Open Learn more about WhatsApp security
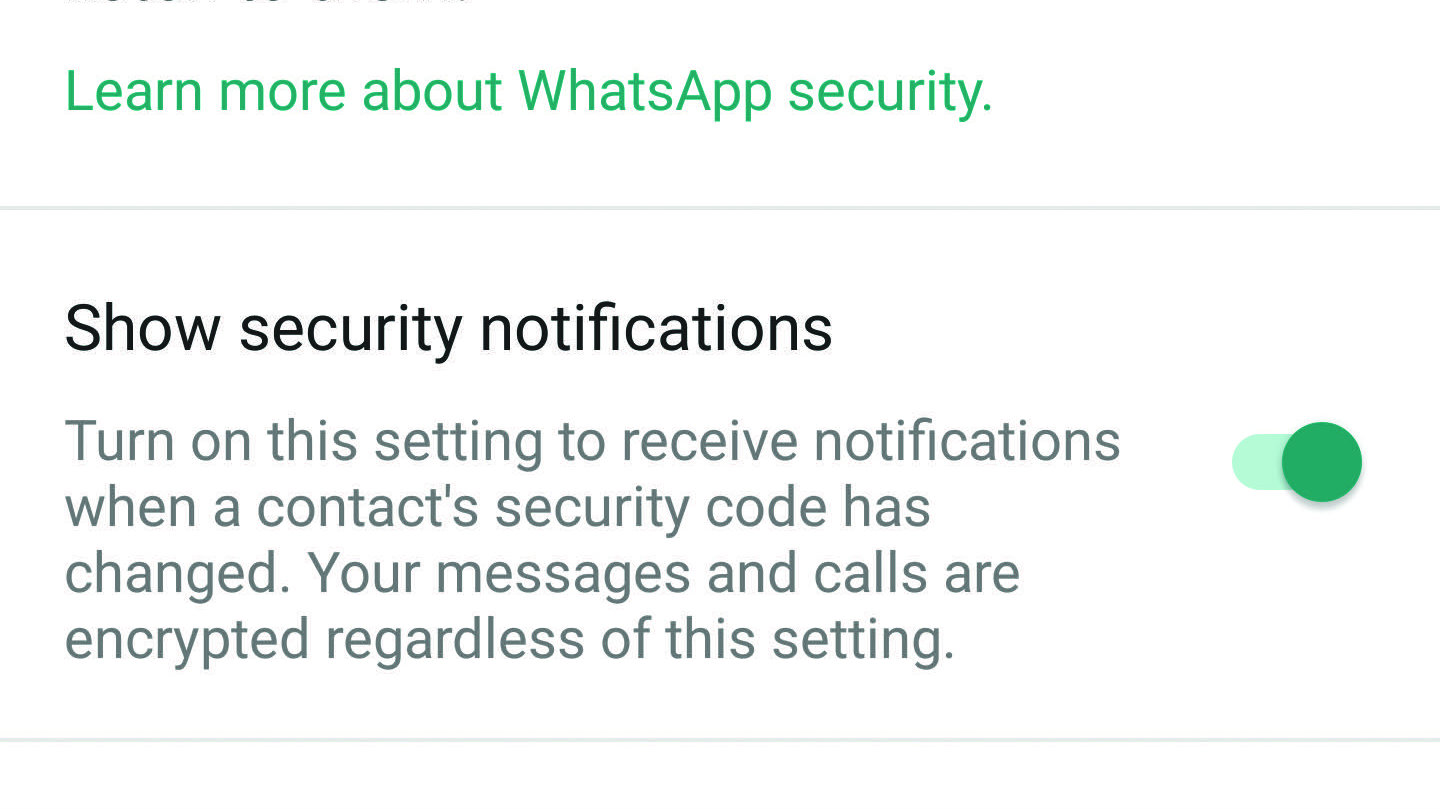 click(527, 91)
